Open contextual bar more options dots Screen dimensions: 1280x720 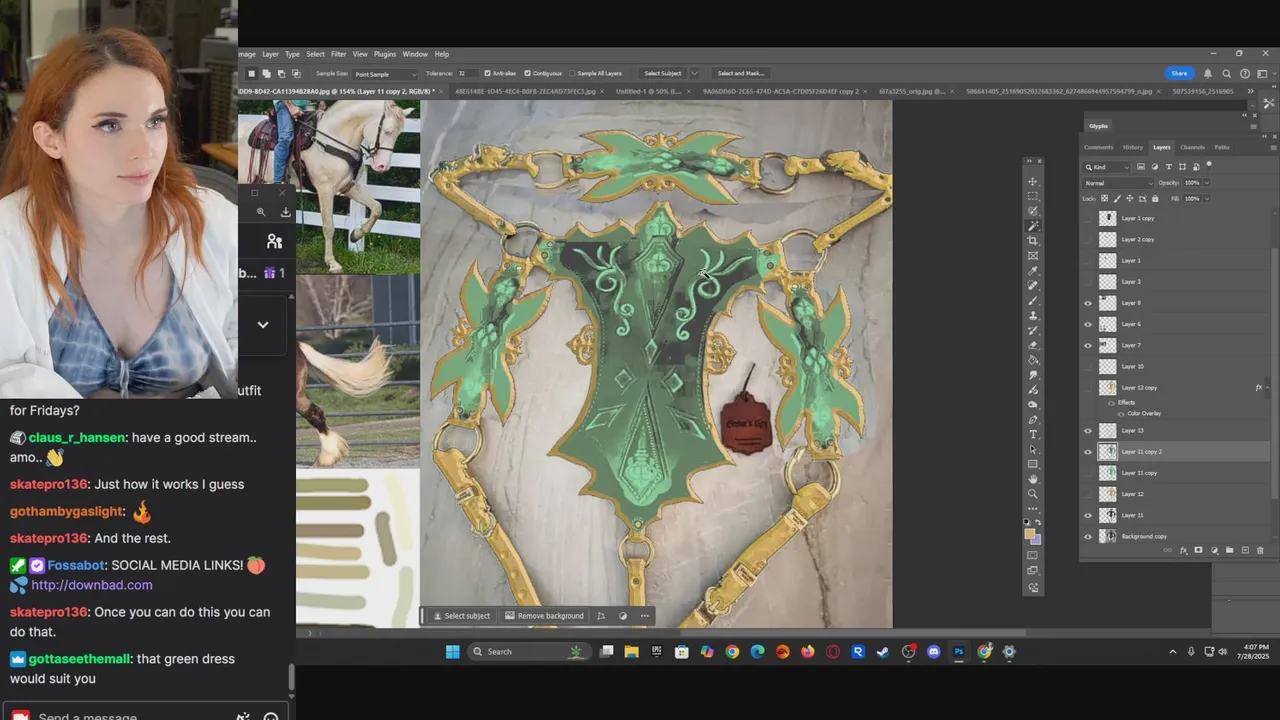pyautogui.click(x=644, y=616)
